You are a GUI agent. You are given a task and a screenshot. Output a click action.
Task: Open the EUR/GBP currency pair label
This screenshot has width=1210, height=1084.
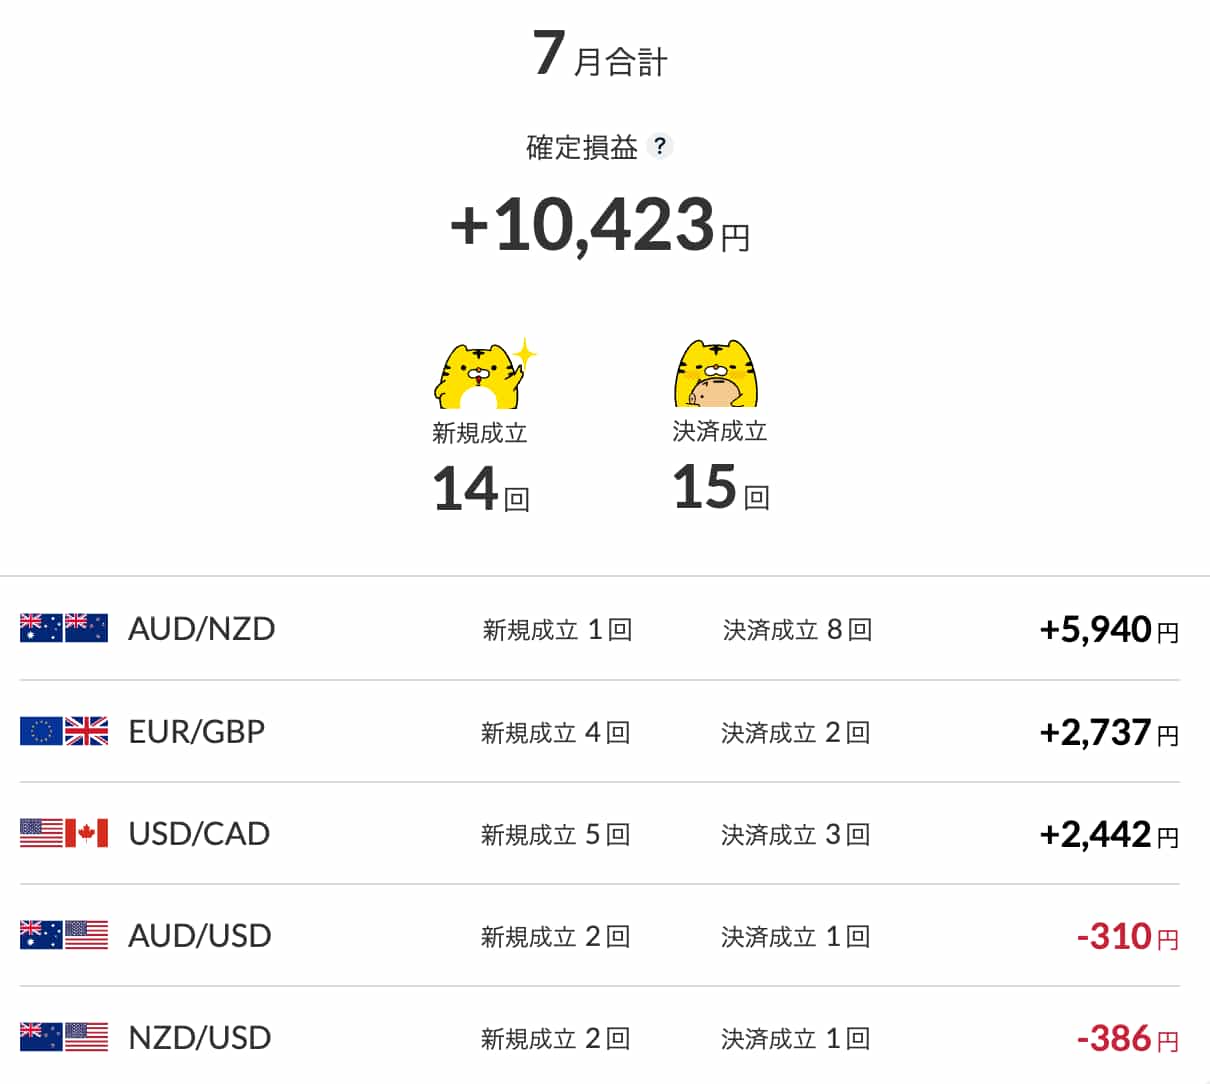pos(197,731)
